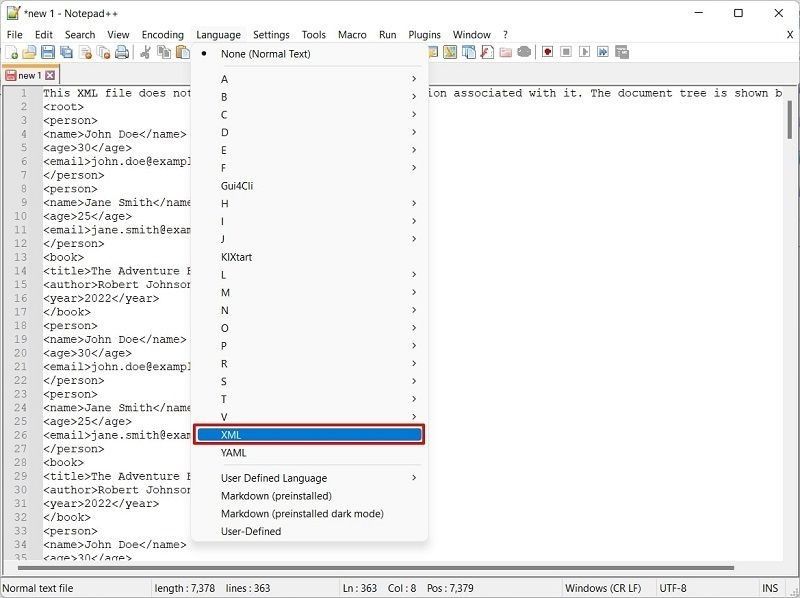The image size is (800, 598).
Task: Choose Gui4Cli from language list
Action: pos(309,186)
